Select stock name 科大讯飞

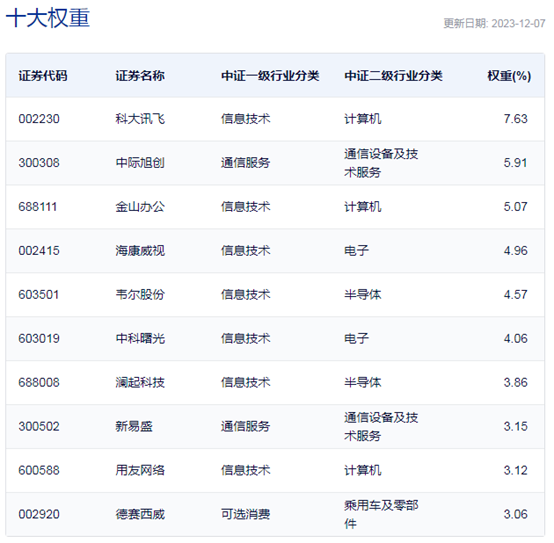(x=140, y=119)
